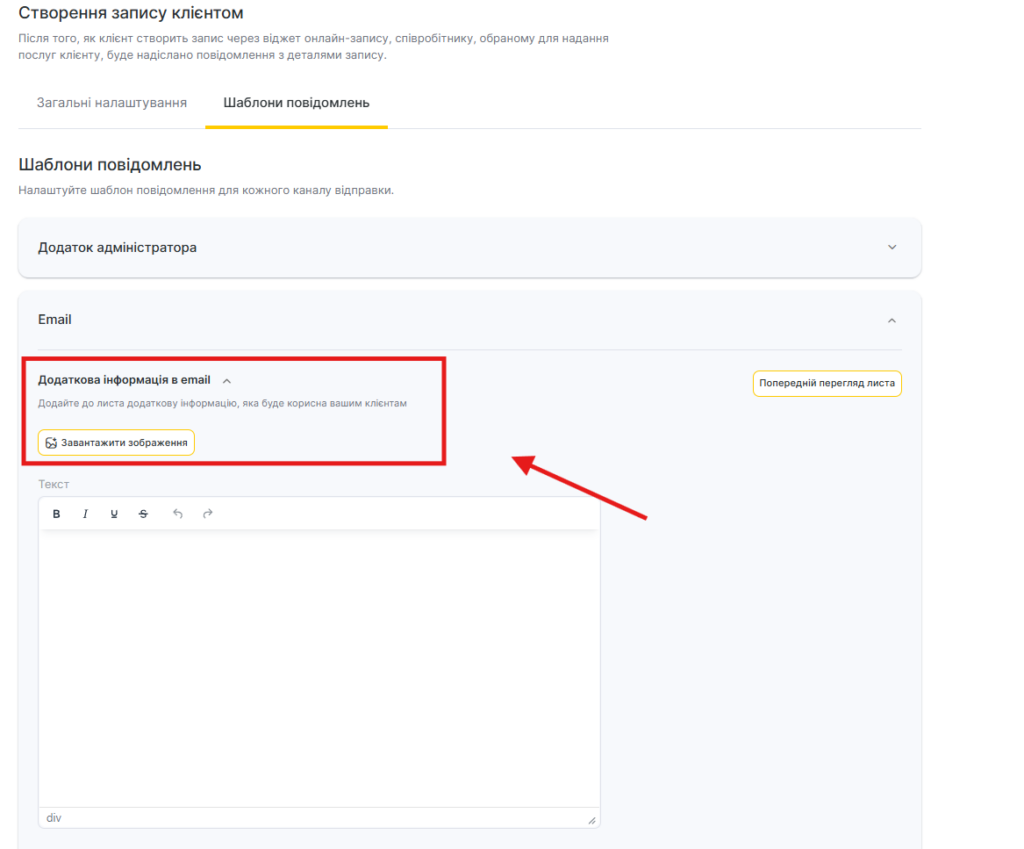The width and height of the screenshot is (1024, 849).
Task: Click the Email section heading
Action: pyautogui.click(x=55, y=320)
